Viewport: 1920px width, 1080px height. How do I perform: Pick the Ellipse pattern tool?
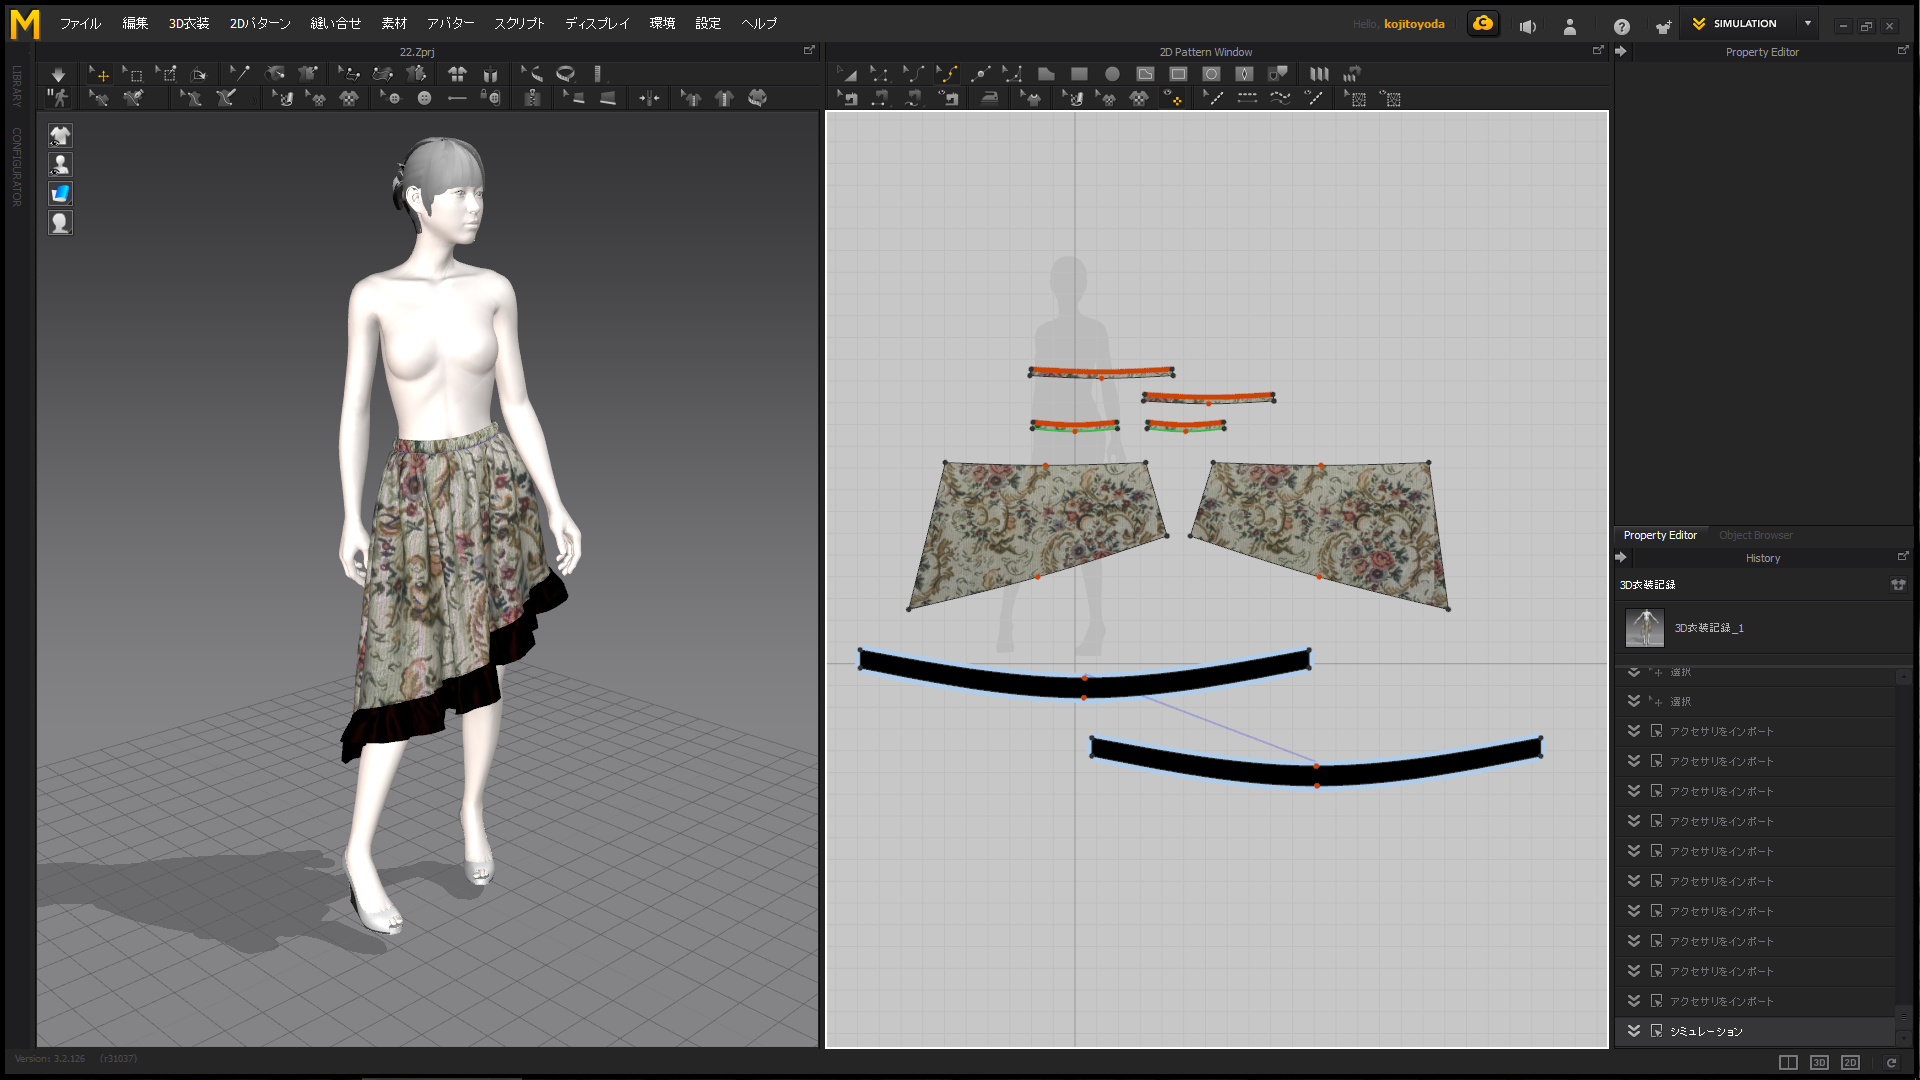tap(1112, 74)
